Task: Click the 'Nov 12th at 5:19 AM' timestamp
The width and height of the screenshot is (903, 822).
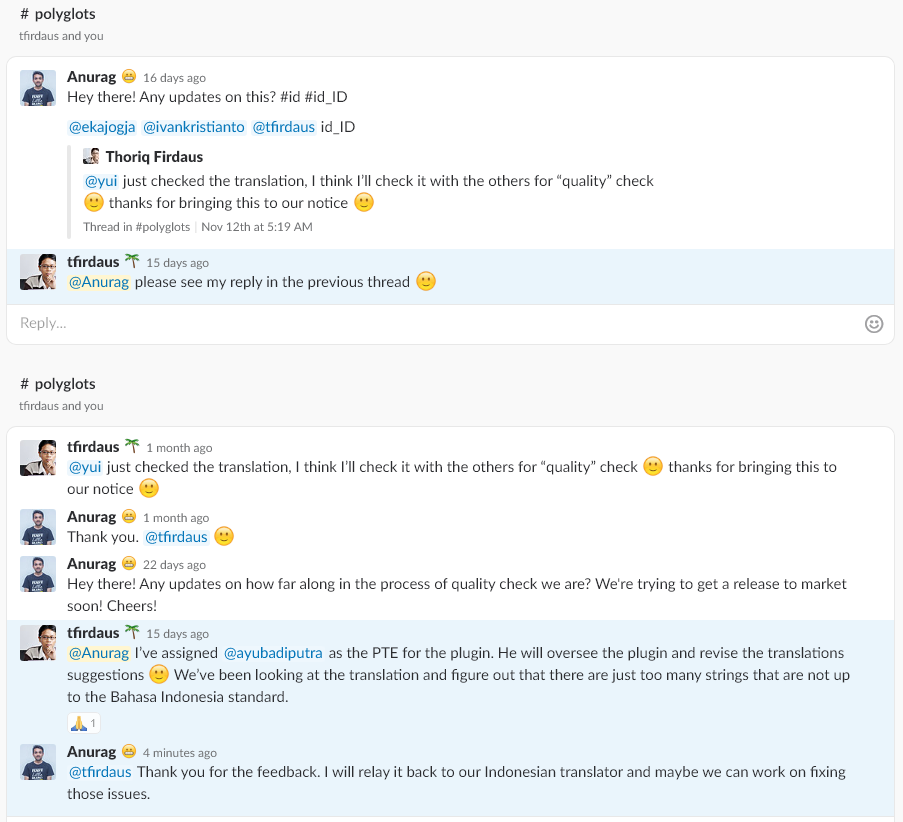Action: click(x=257, y=227)
